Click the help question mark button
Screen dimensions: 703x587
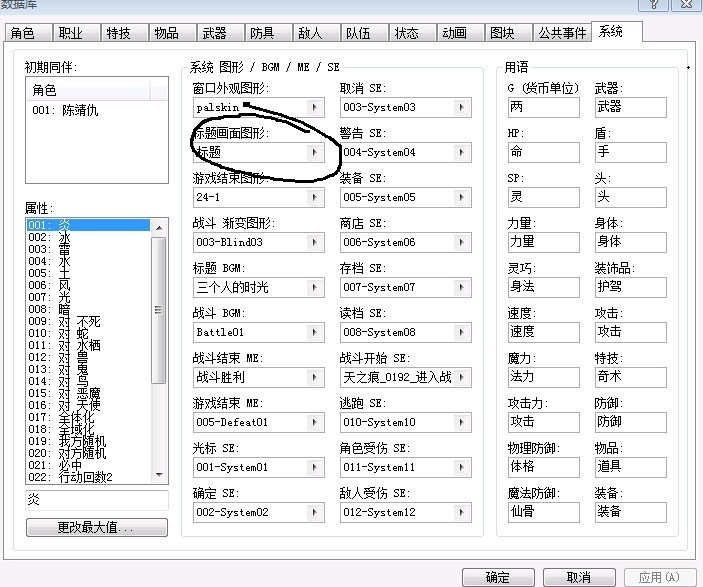point(654,4)
